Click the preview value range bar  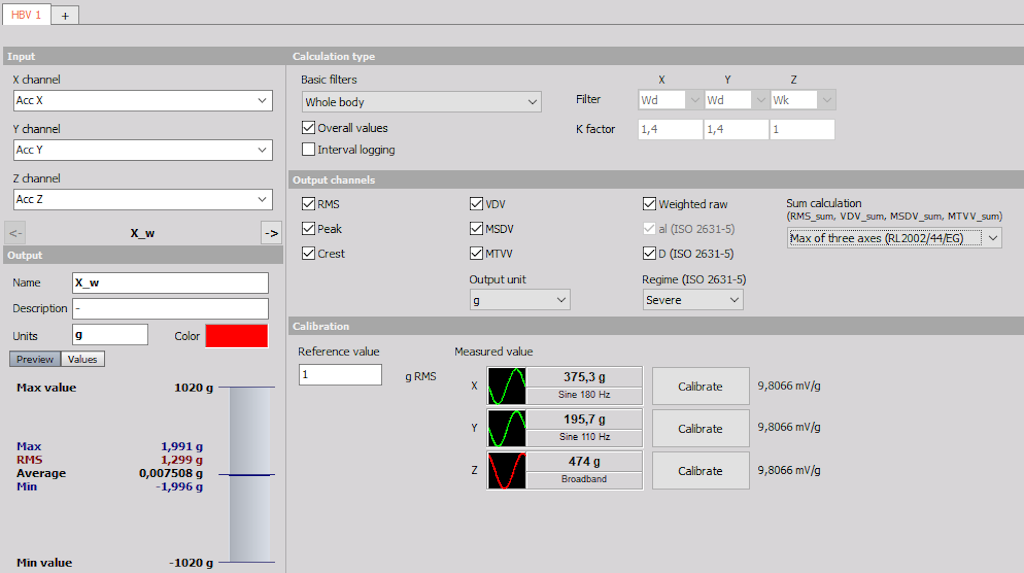pyautogui.click(x=249, y=474)
